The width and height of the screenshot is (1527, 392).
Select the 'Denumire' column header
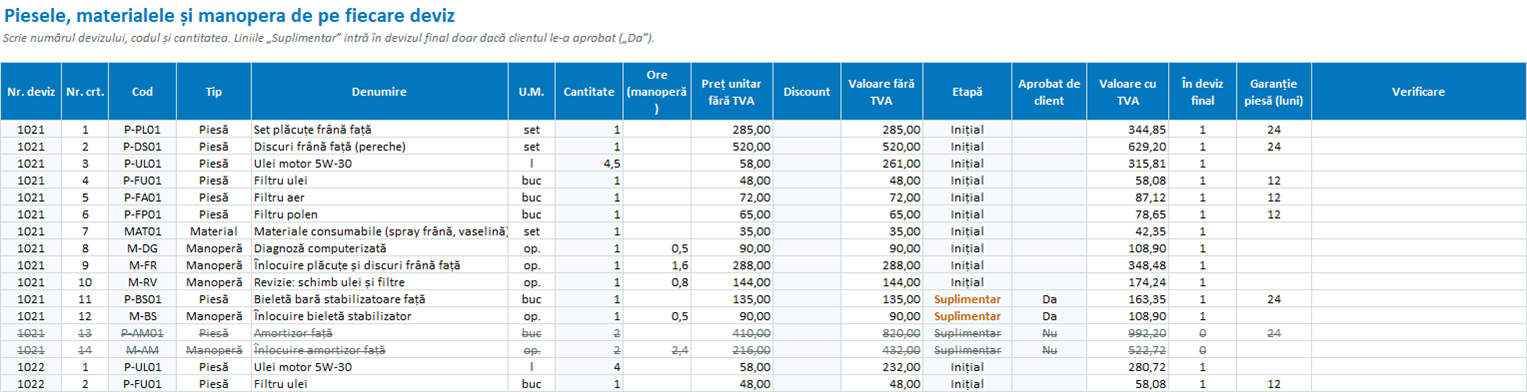[x=379, y=91]
